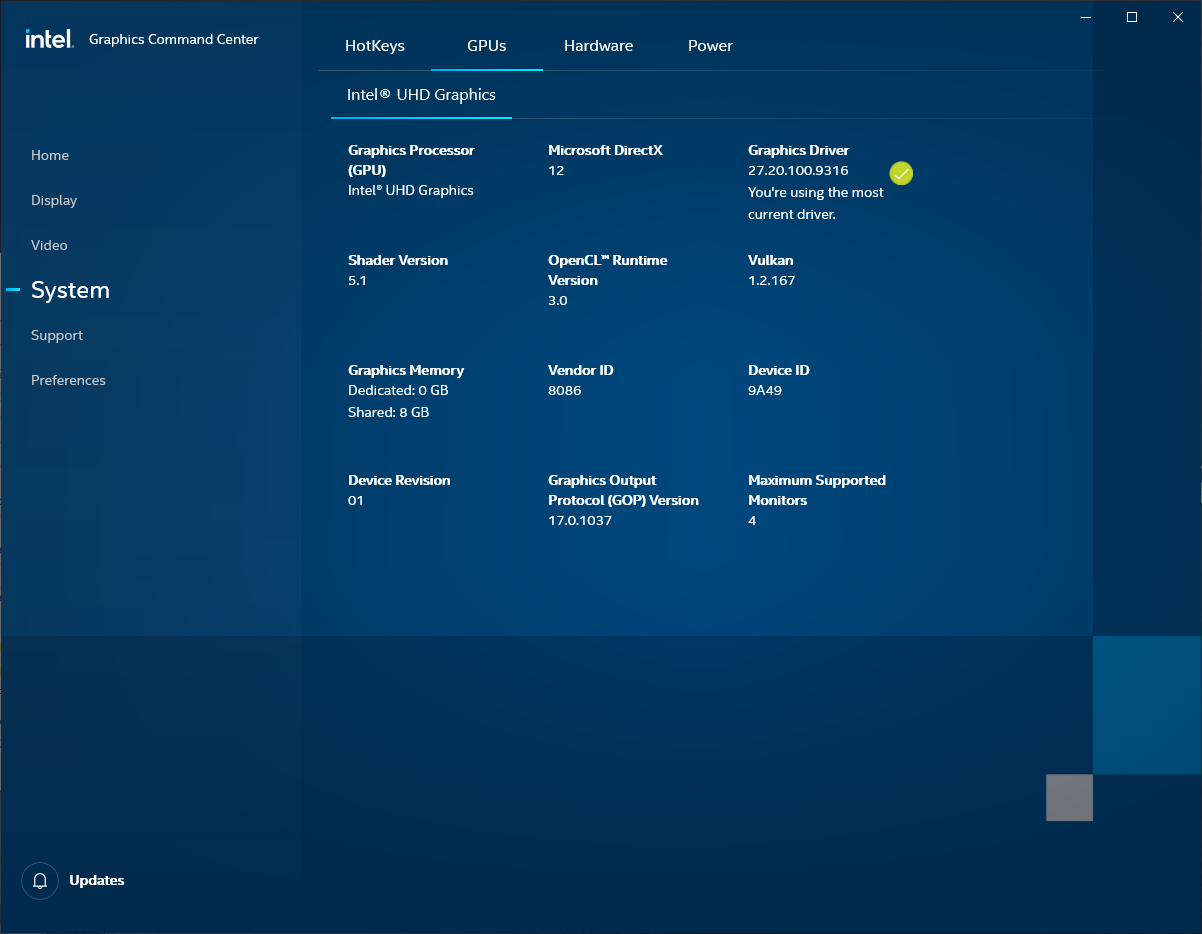Click the OpenCL Runtime Version heading
1202x934 pixels.
(x=607, y=270)
